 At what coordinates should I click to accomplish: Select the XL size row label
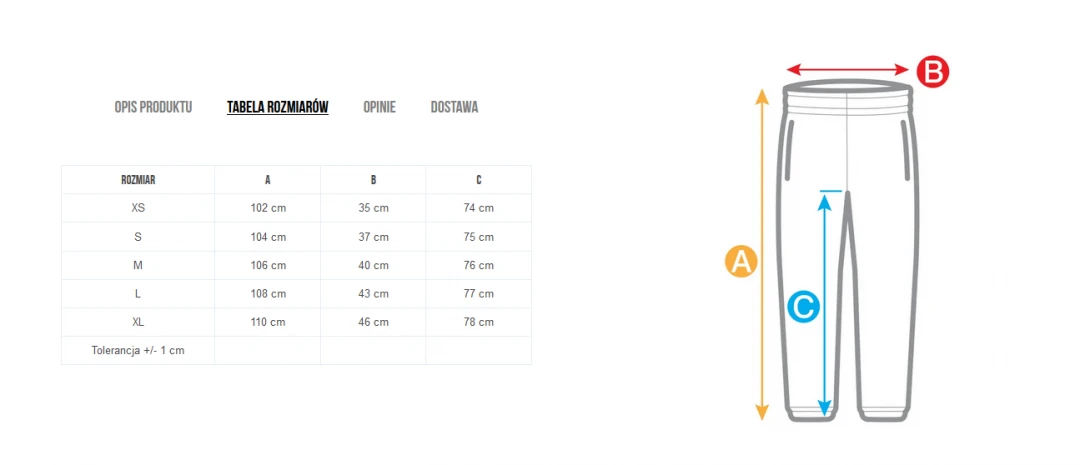coord(138,322)
